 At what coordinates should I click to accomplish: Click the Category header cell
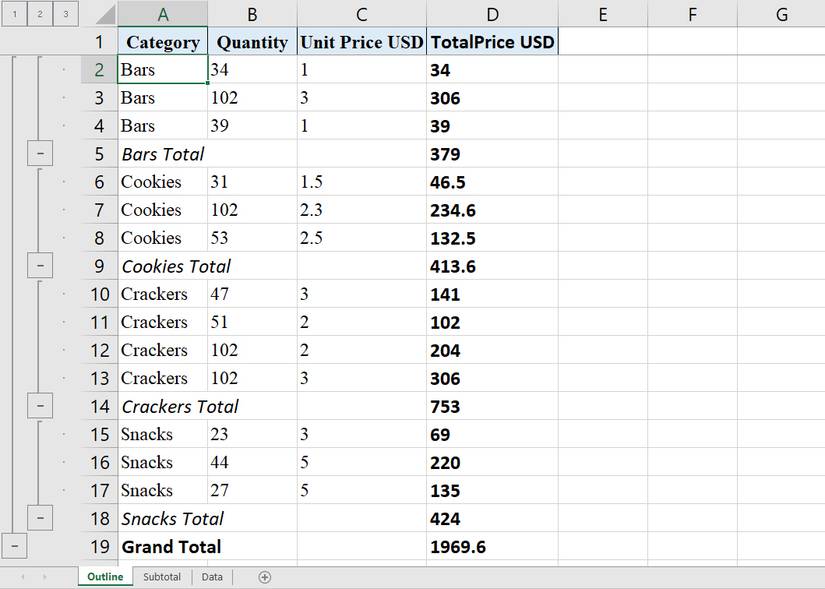(163, 42)
